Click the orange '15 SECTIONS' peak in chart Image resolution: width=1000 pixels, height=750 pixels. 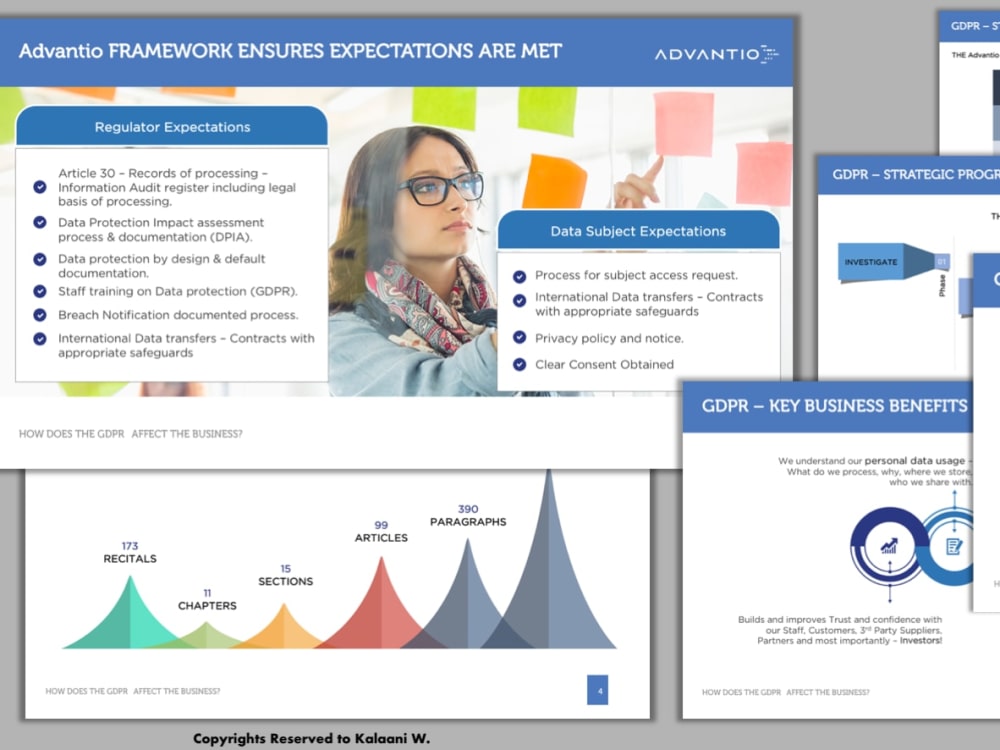tap(284, 630)
